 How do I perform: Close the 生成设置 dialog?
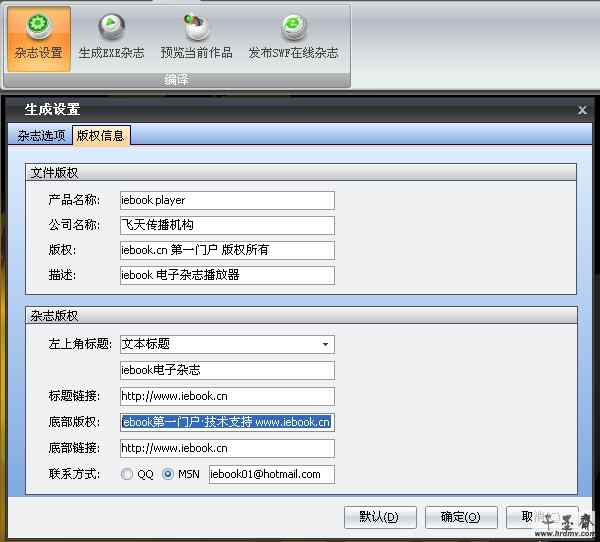click(582, 111)
